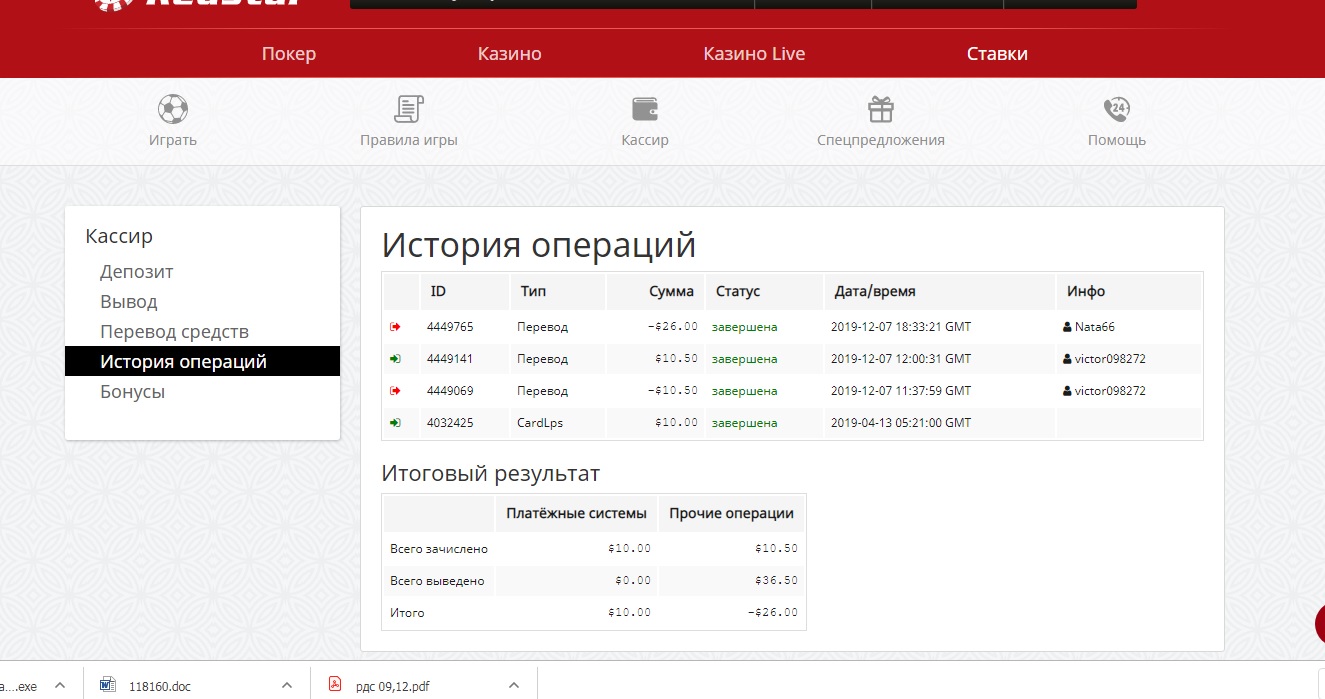
Task: Click the Итого row label
Action: [407, 613]
